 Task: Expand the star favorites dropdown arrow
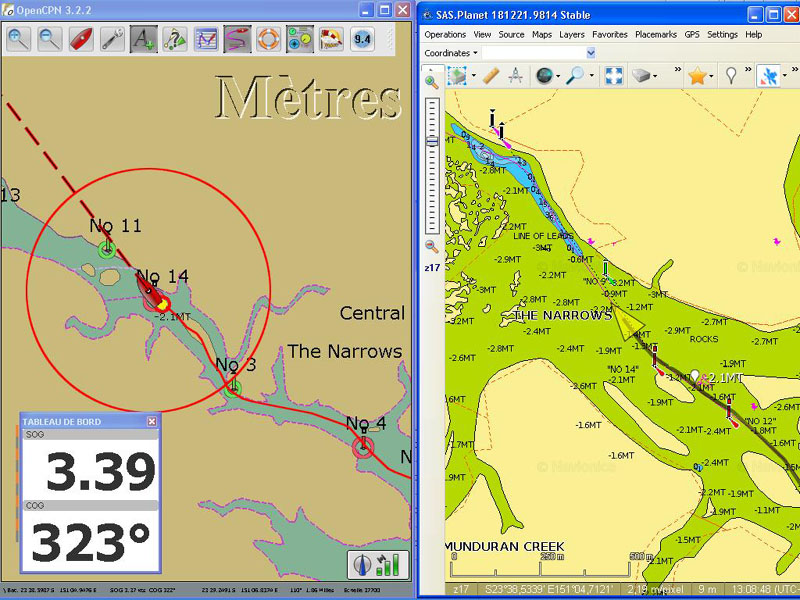(711, 77)
